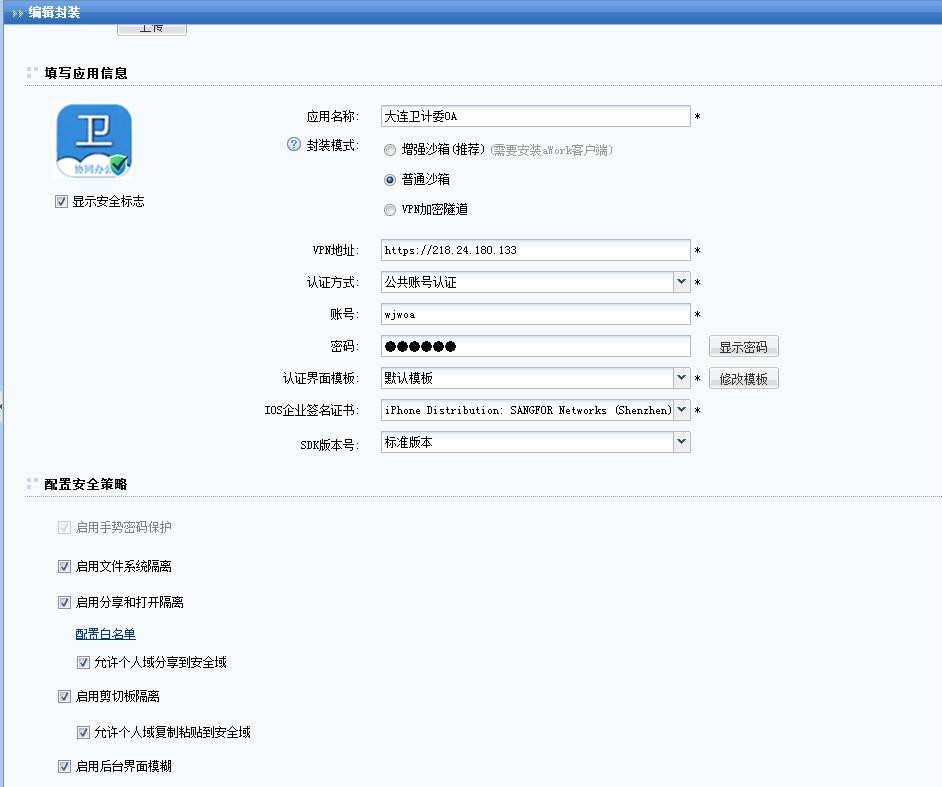
Task: Expand the 认证界面模板 dropdown list
Action: [681, 378]
